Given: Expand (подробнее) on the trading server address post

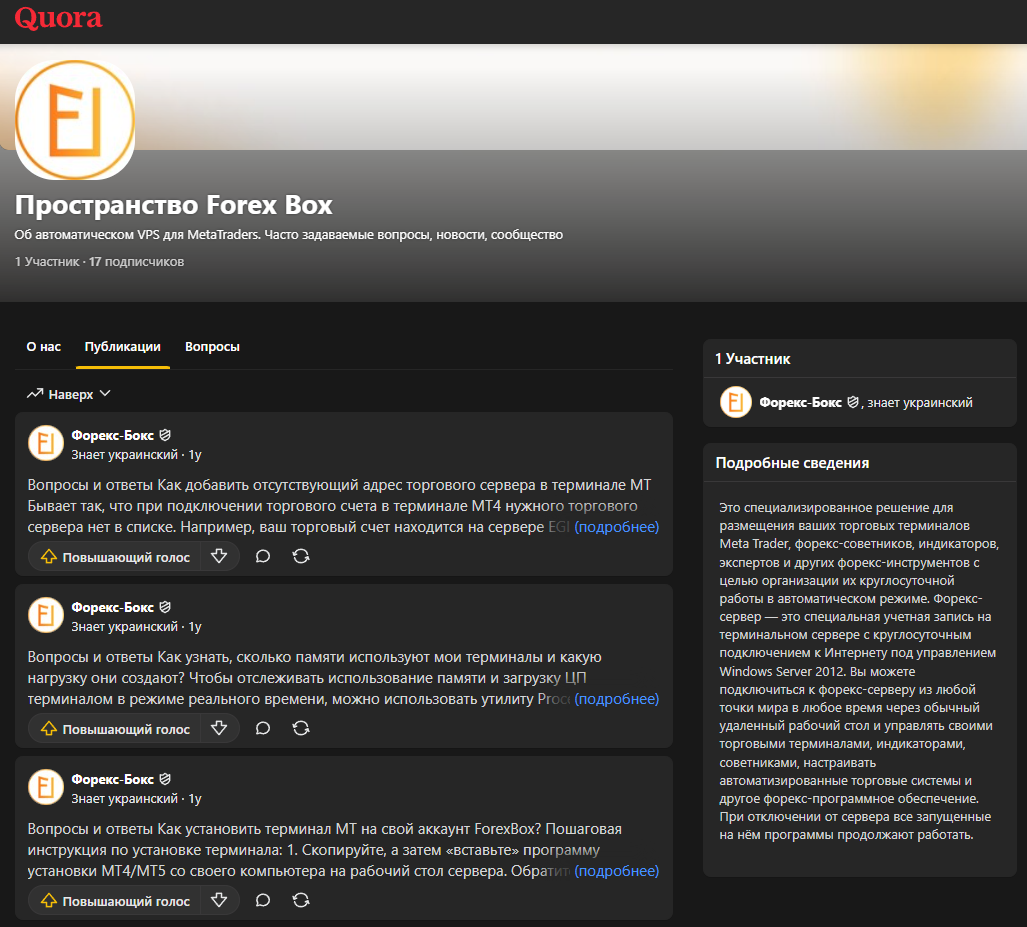Looking at the screenshot, I should point(616,527).
